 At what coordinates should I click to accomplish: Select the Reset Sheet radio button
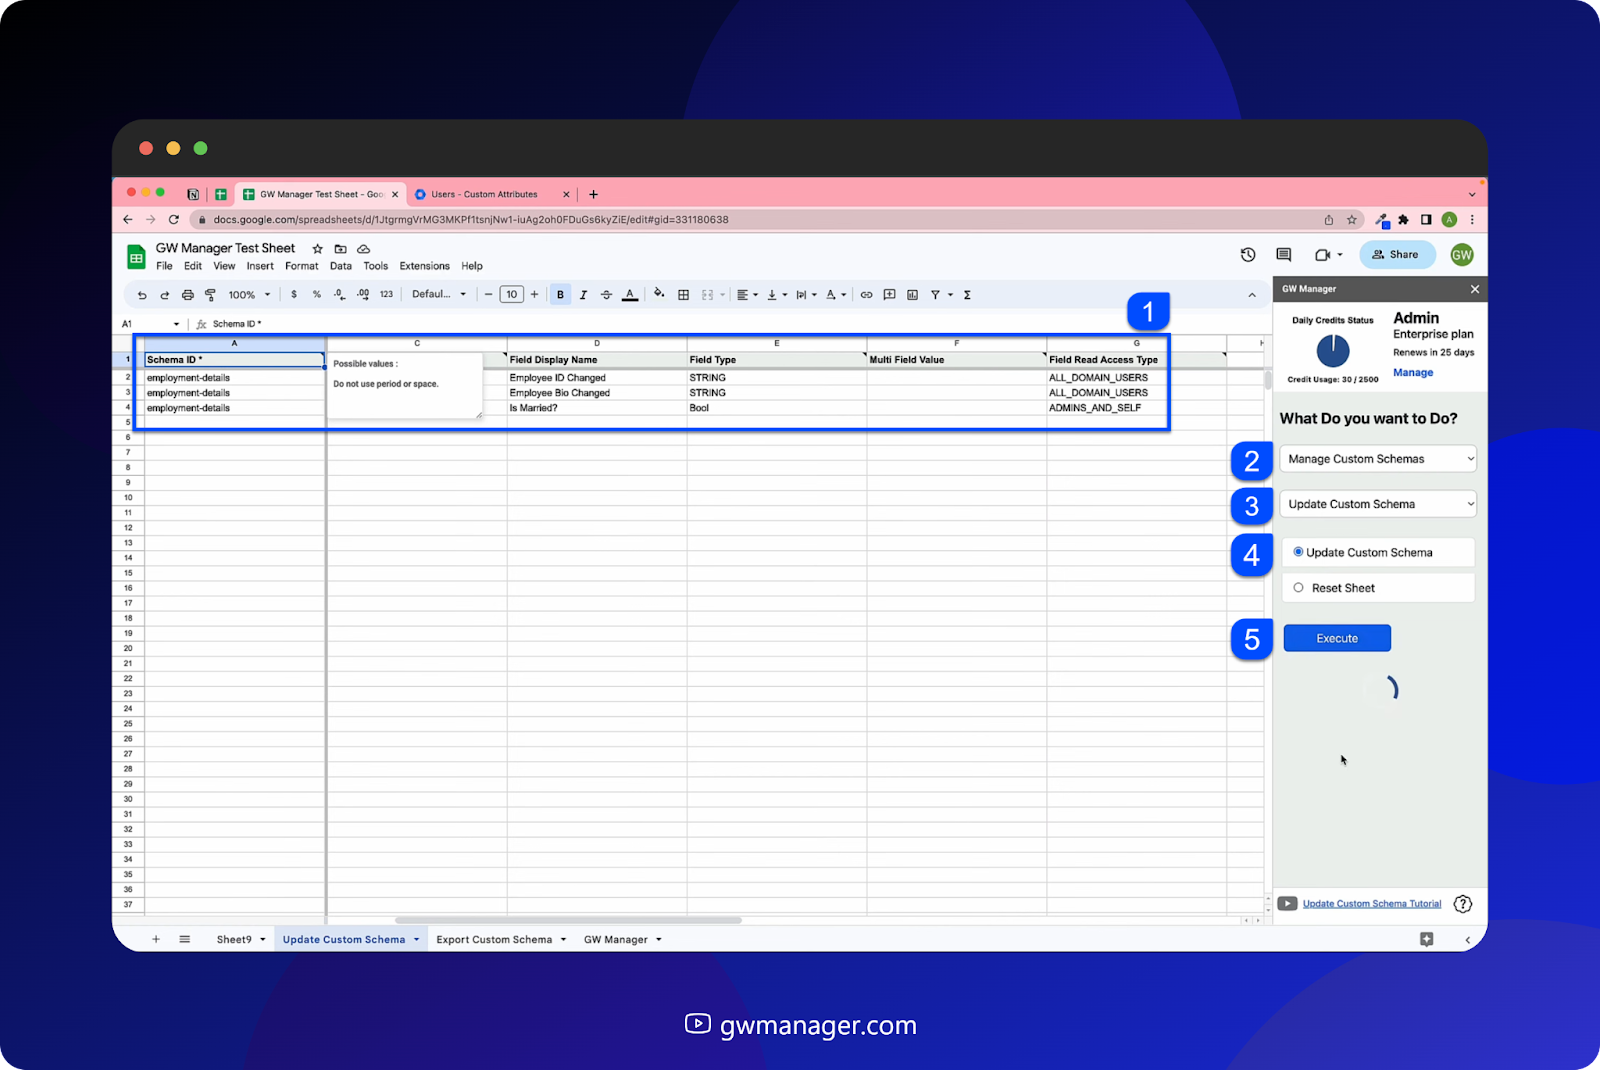pyautogui.click(x=1298, y=587)
